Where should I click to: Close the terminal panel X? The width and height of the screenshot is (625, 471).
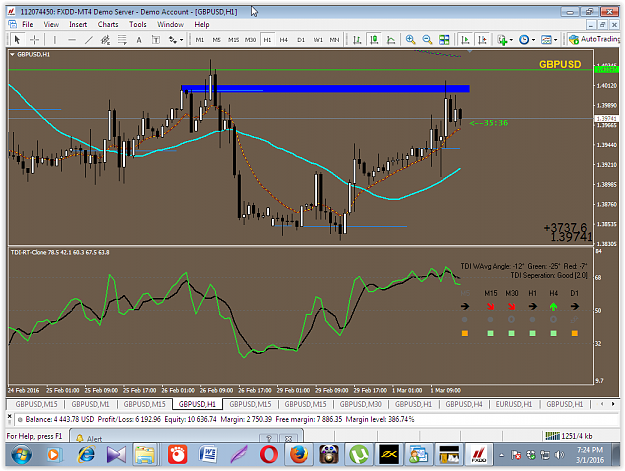10,416
